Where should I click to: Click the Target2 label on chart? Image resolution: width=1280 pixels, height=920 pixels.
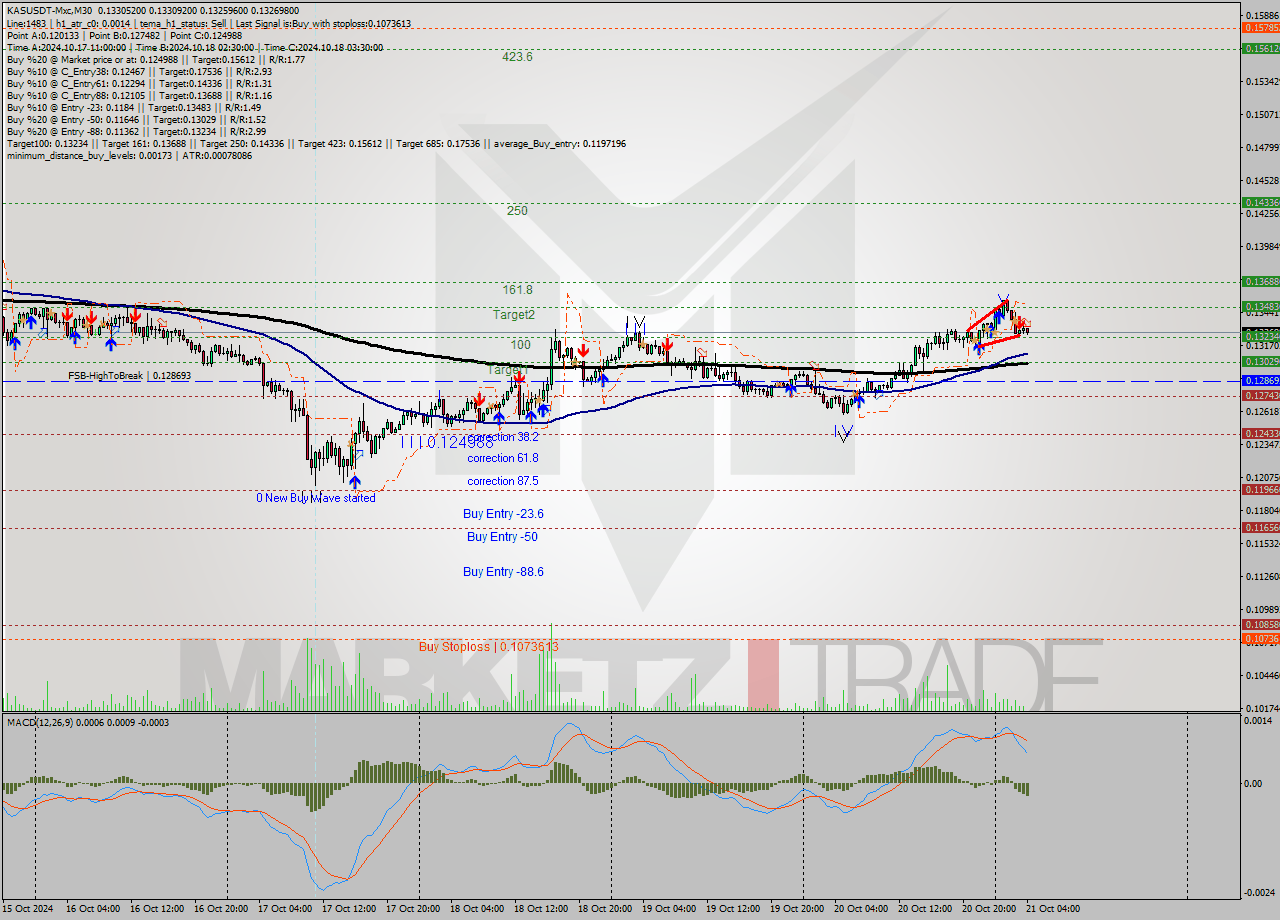click(514, 314)
